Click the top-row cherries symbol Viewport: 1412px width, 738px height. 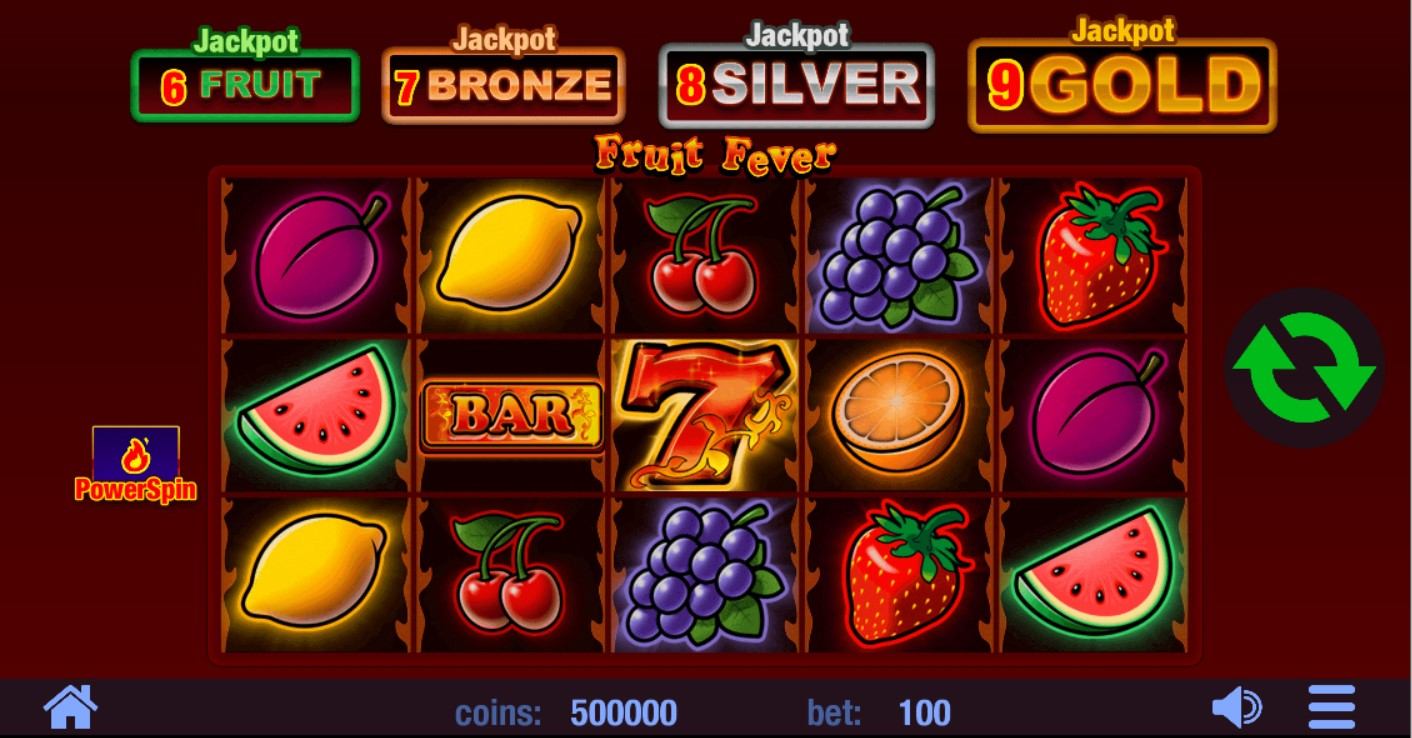(703, 255)
